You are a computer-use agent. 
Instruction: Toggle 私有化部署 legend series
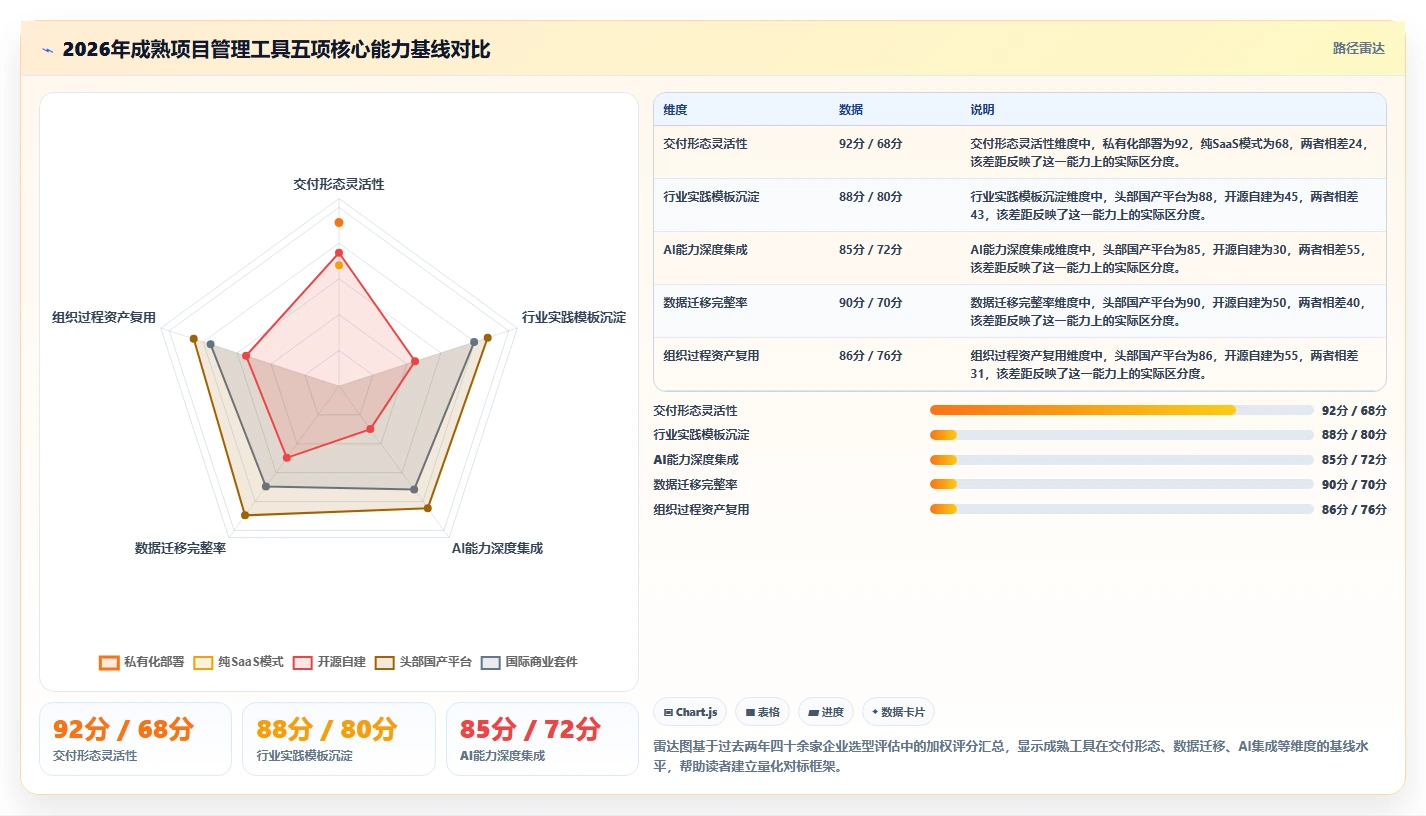(x=142, y=662)
